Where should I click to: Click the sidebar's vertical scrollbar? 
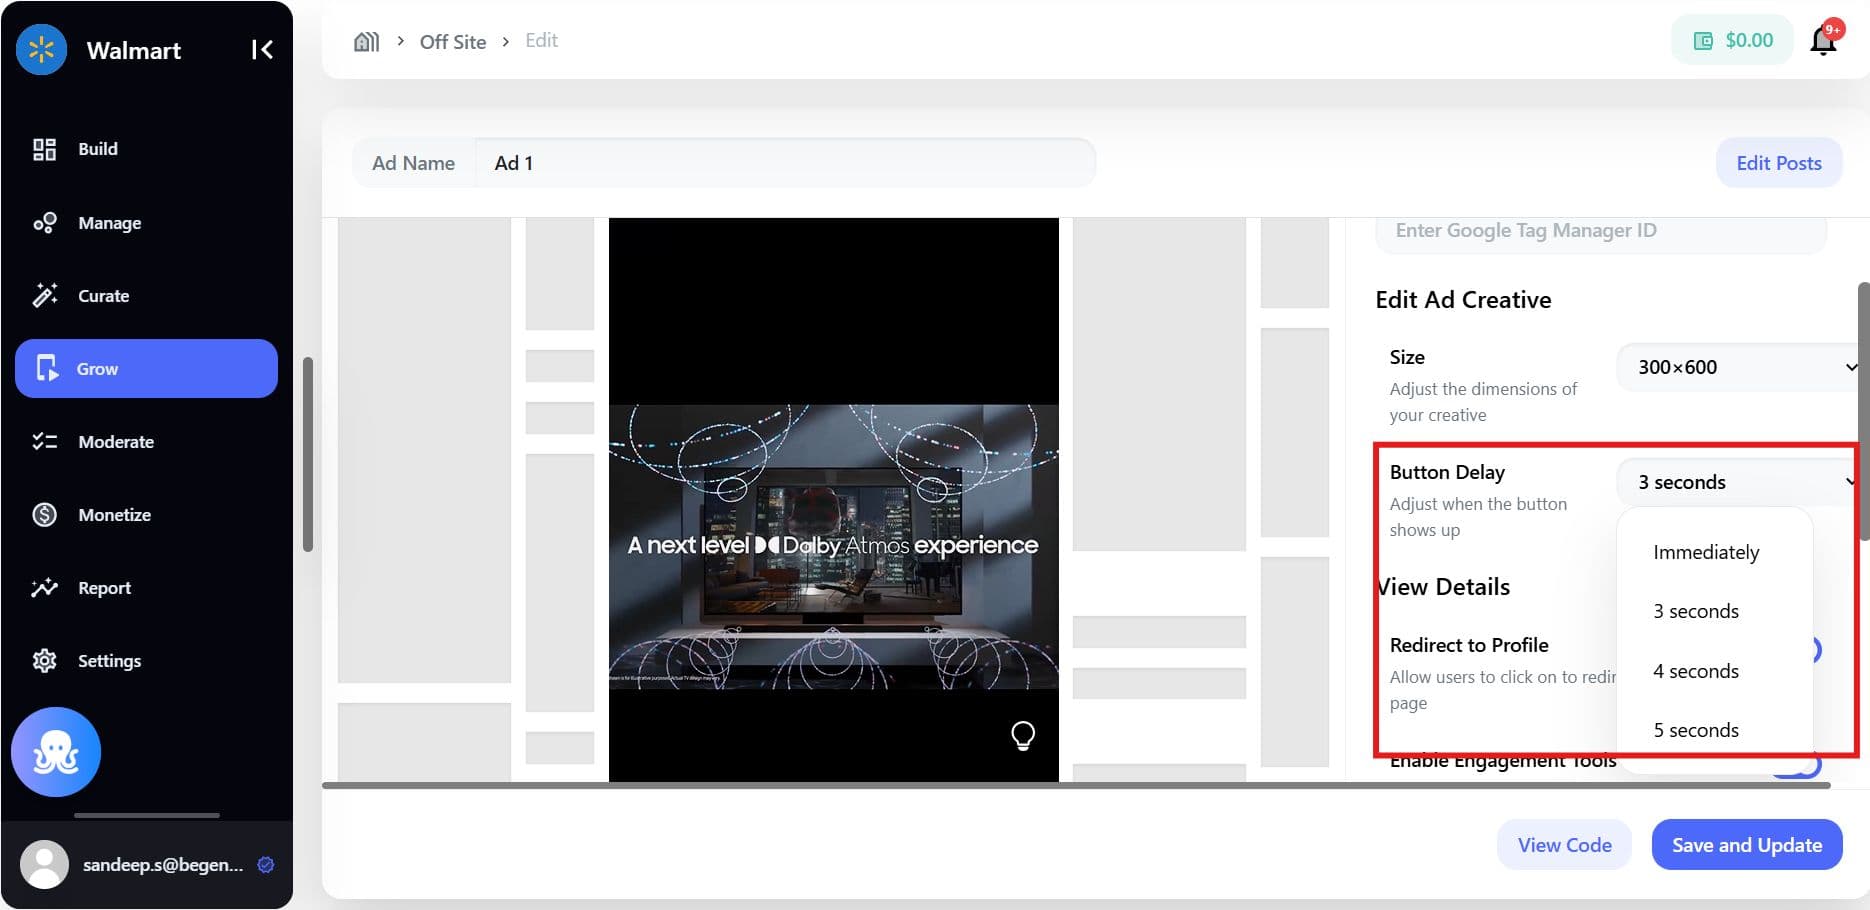[x=308, y=454]
